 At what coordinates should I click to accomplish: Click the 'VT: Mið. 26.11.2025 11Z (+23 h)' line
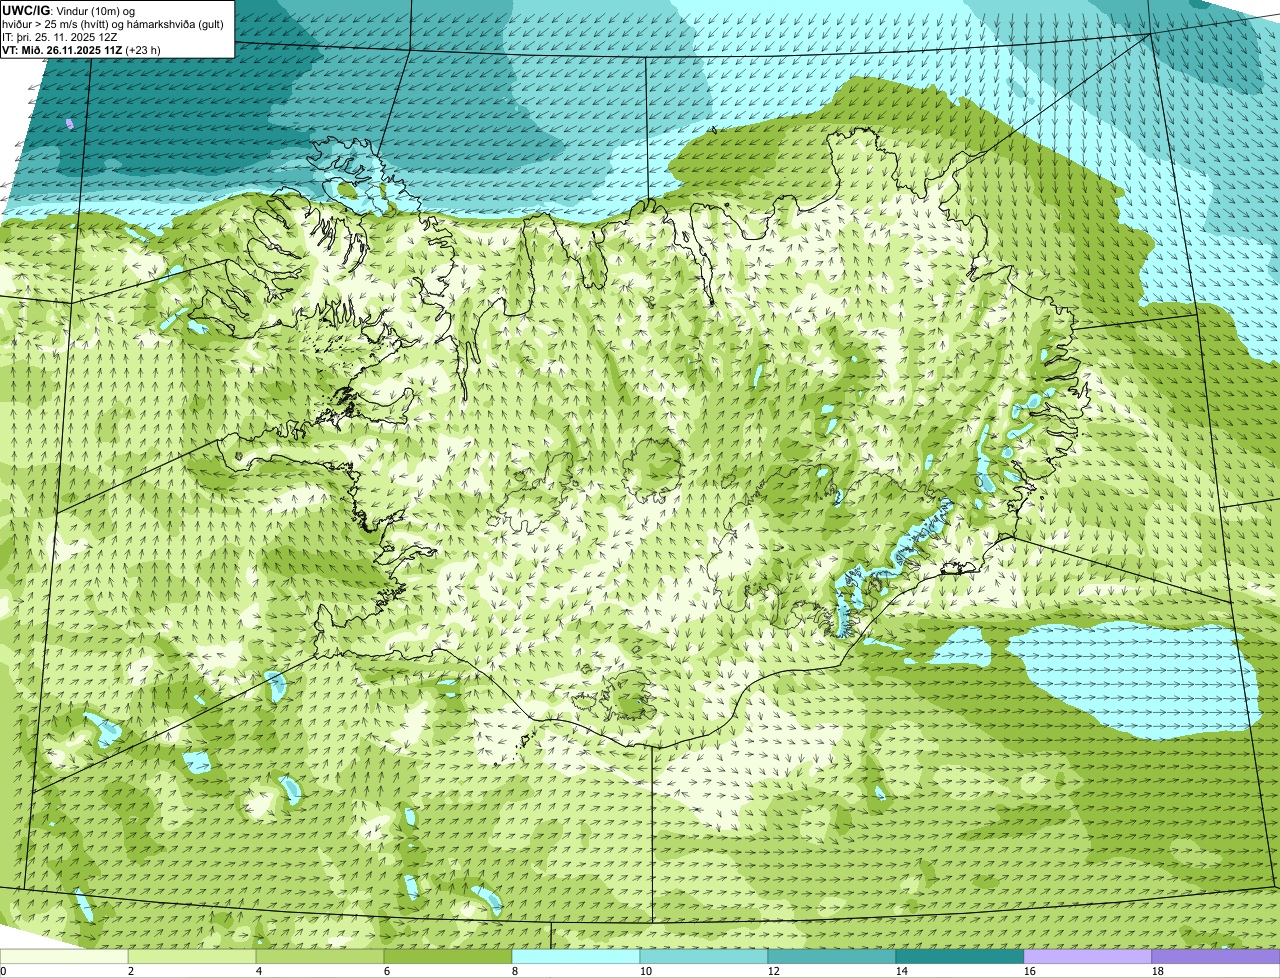click(x=81, y=49)
